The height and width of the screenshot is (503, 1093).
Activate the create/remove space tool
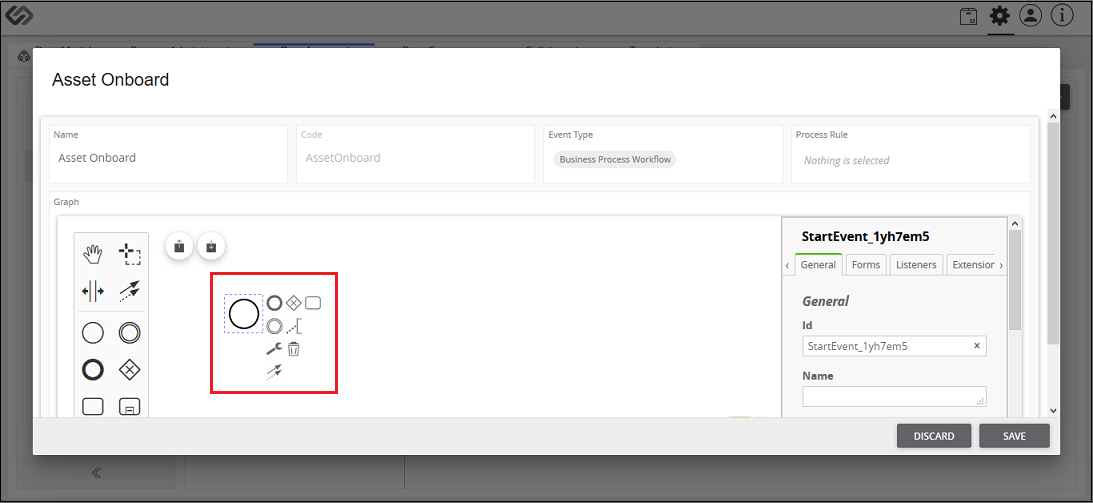tap(93, 291)
